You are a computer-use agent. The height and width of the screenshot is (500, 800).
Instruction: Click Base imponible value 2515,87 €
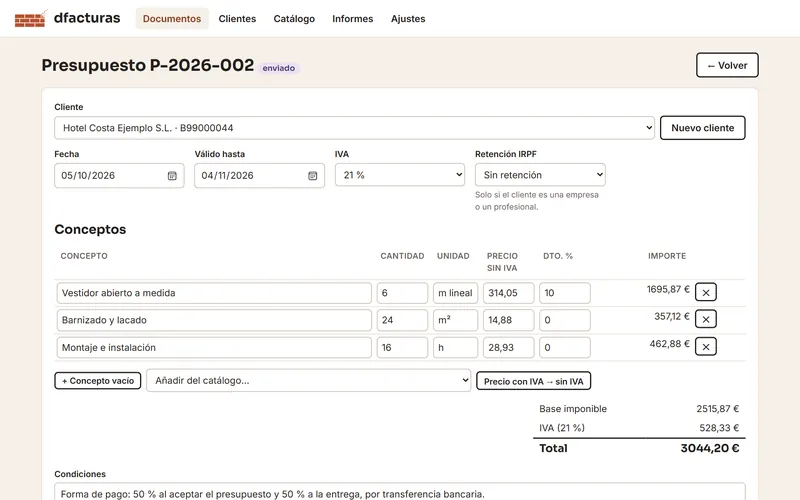point(717,409)
